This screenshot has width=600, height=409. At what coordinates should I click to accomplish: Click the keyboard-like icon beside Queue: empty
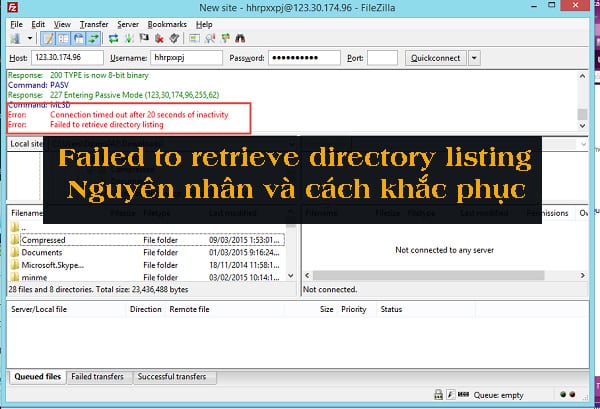pos(463,394)
